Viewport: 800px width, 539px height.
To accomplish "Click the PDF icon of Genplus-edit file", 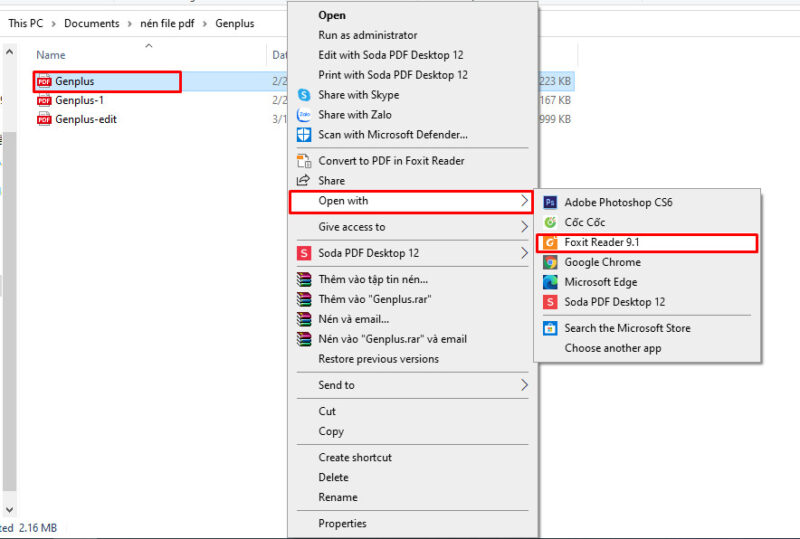I will [x=44, y=119].
